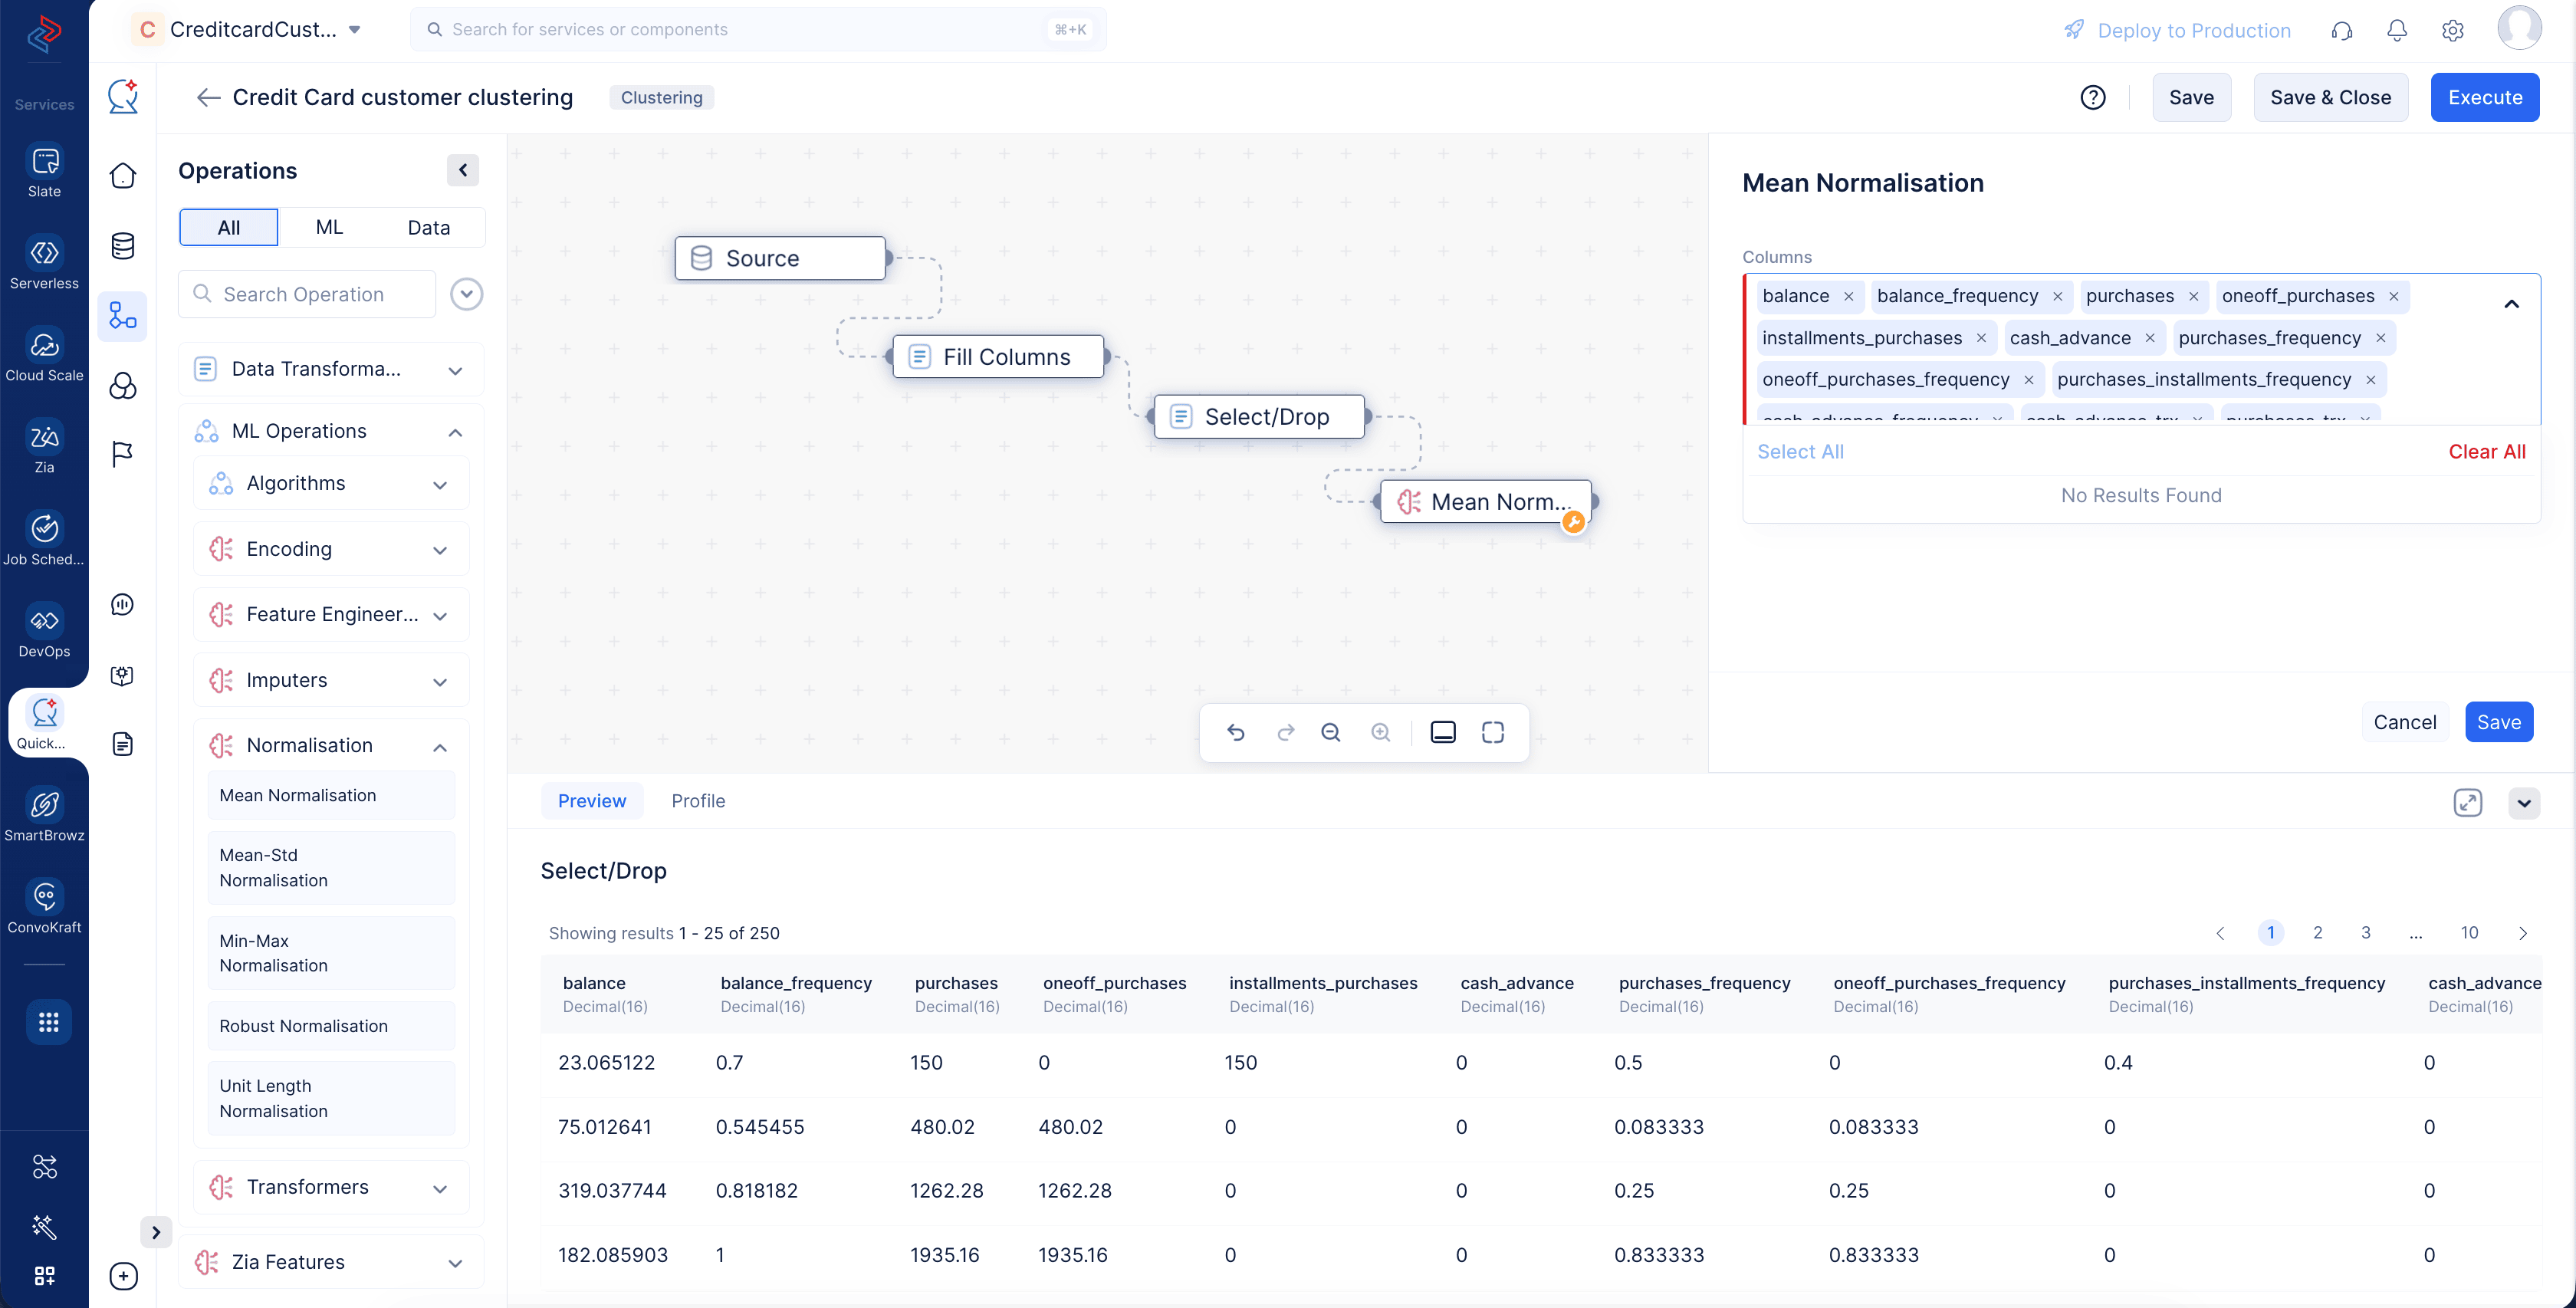Click Clear All columns link
Screen dimensions: 2576x1308
(2487, 452)
